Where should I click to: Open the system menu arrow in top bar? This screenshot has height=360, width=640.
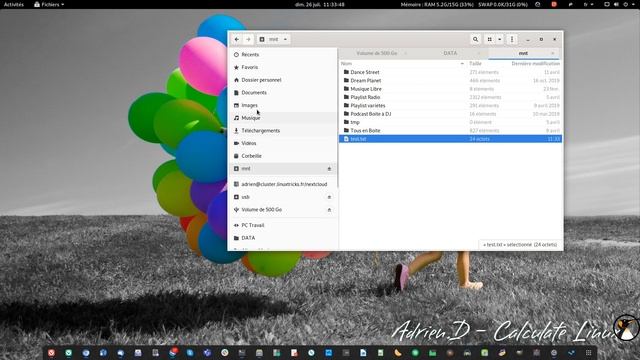click(634, 4)
